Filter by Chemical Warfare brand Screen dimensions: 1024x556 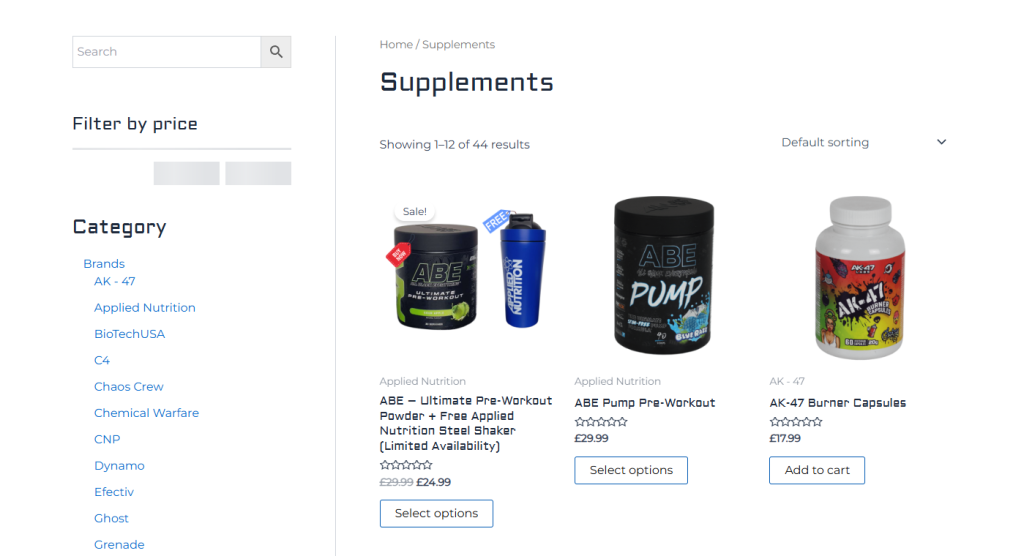(x=146, y=413)
